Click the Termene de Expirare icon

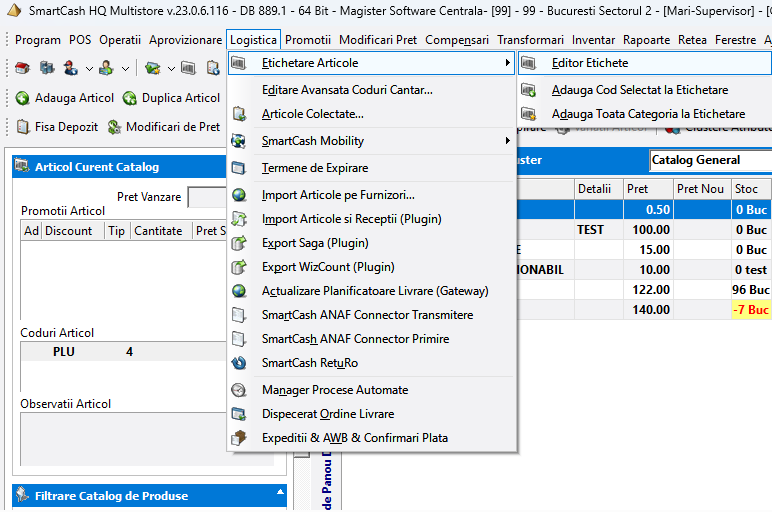coord(239,168)
